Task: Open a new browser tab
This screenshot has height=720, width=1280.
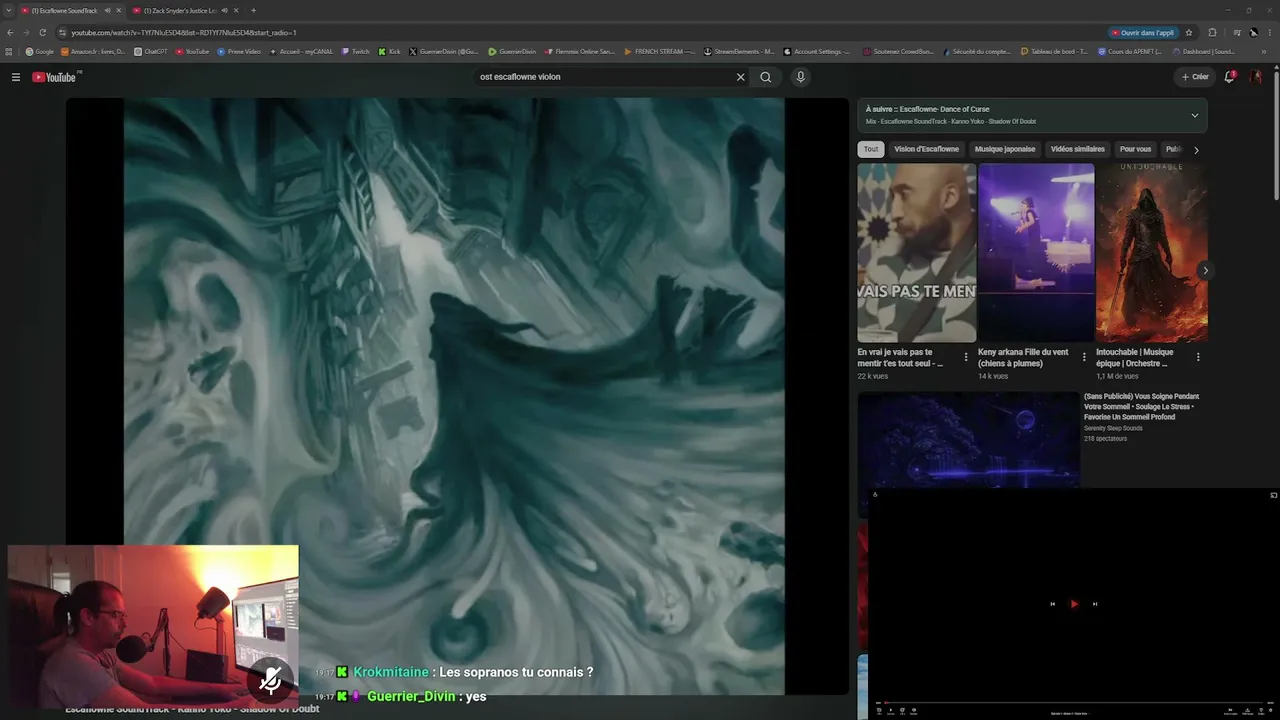Action: coord(253,10)
